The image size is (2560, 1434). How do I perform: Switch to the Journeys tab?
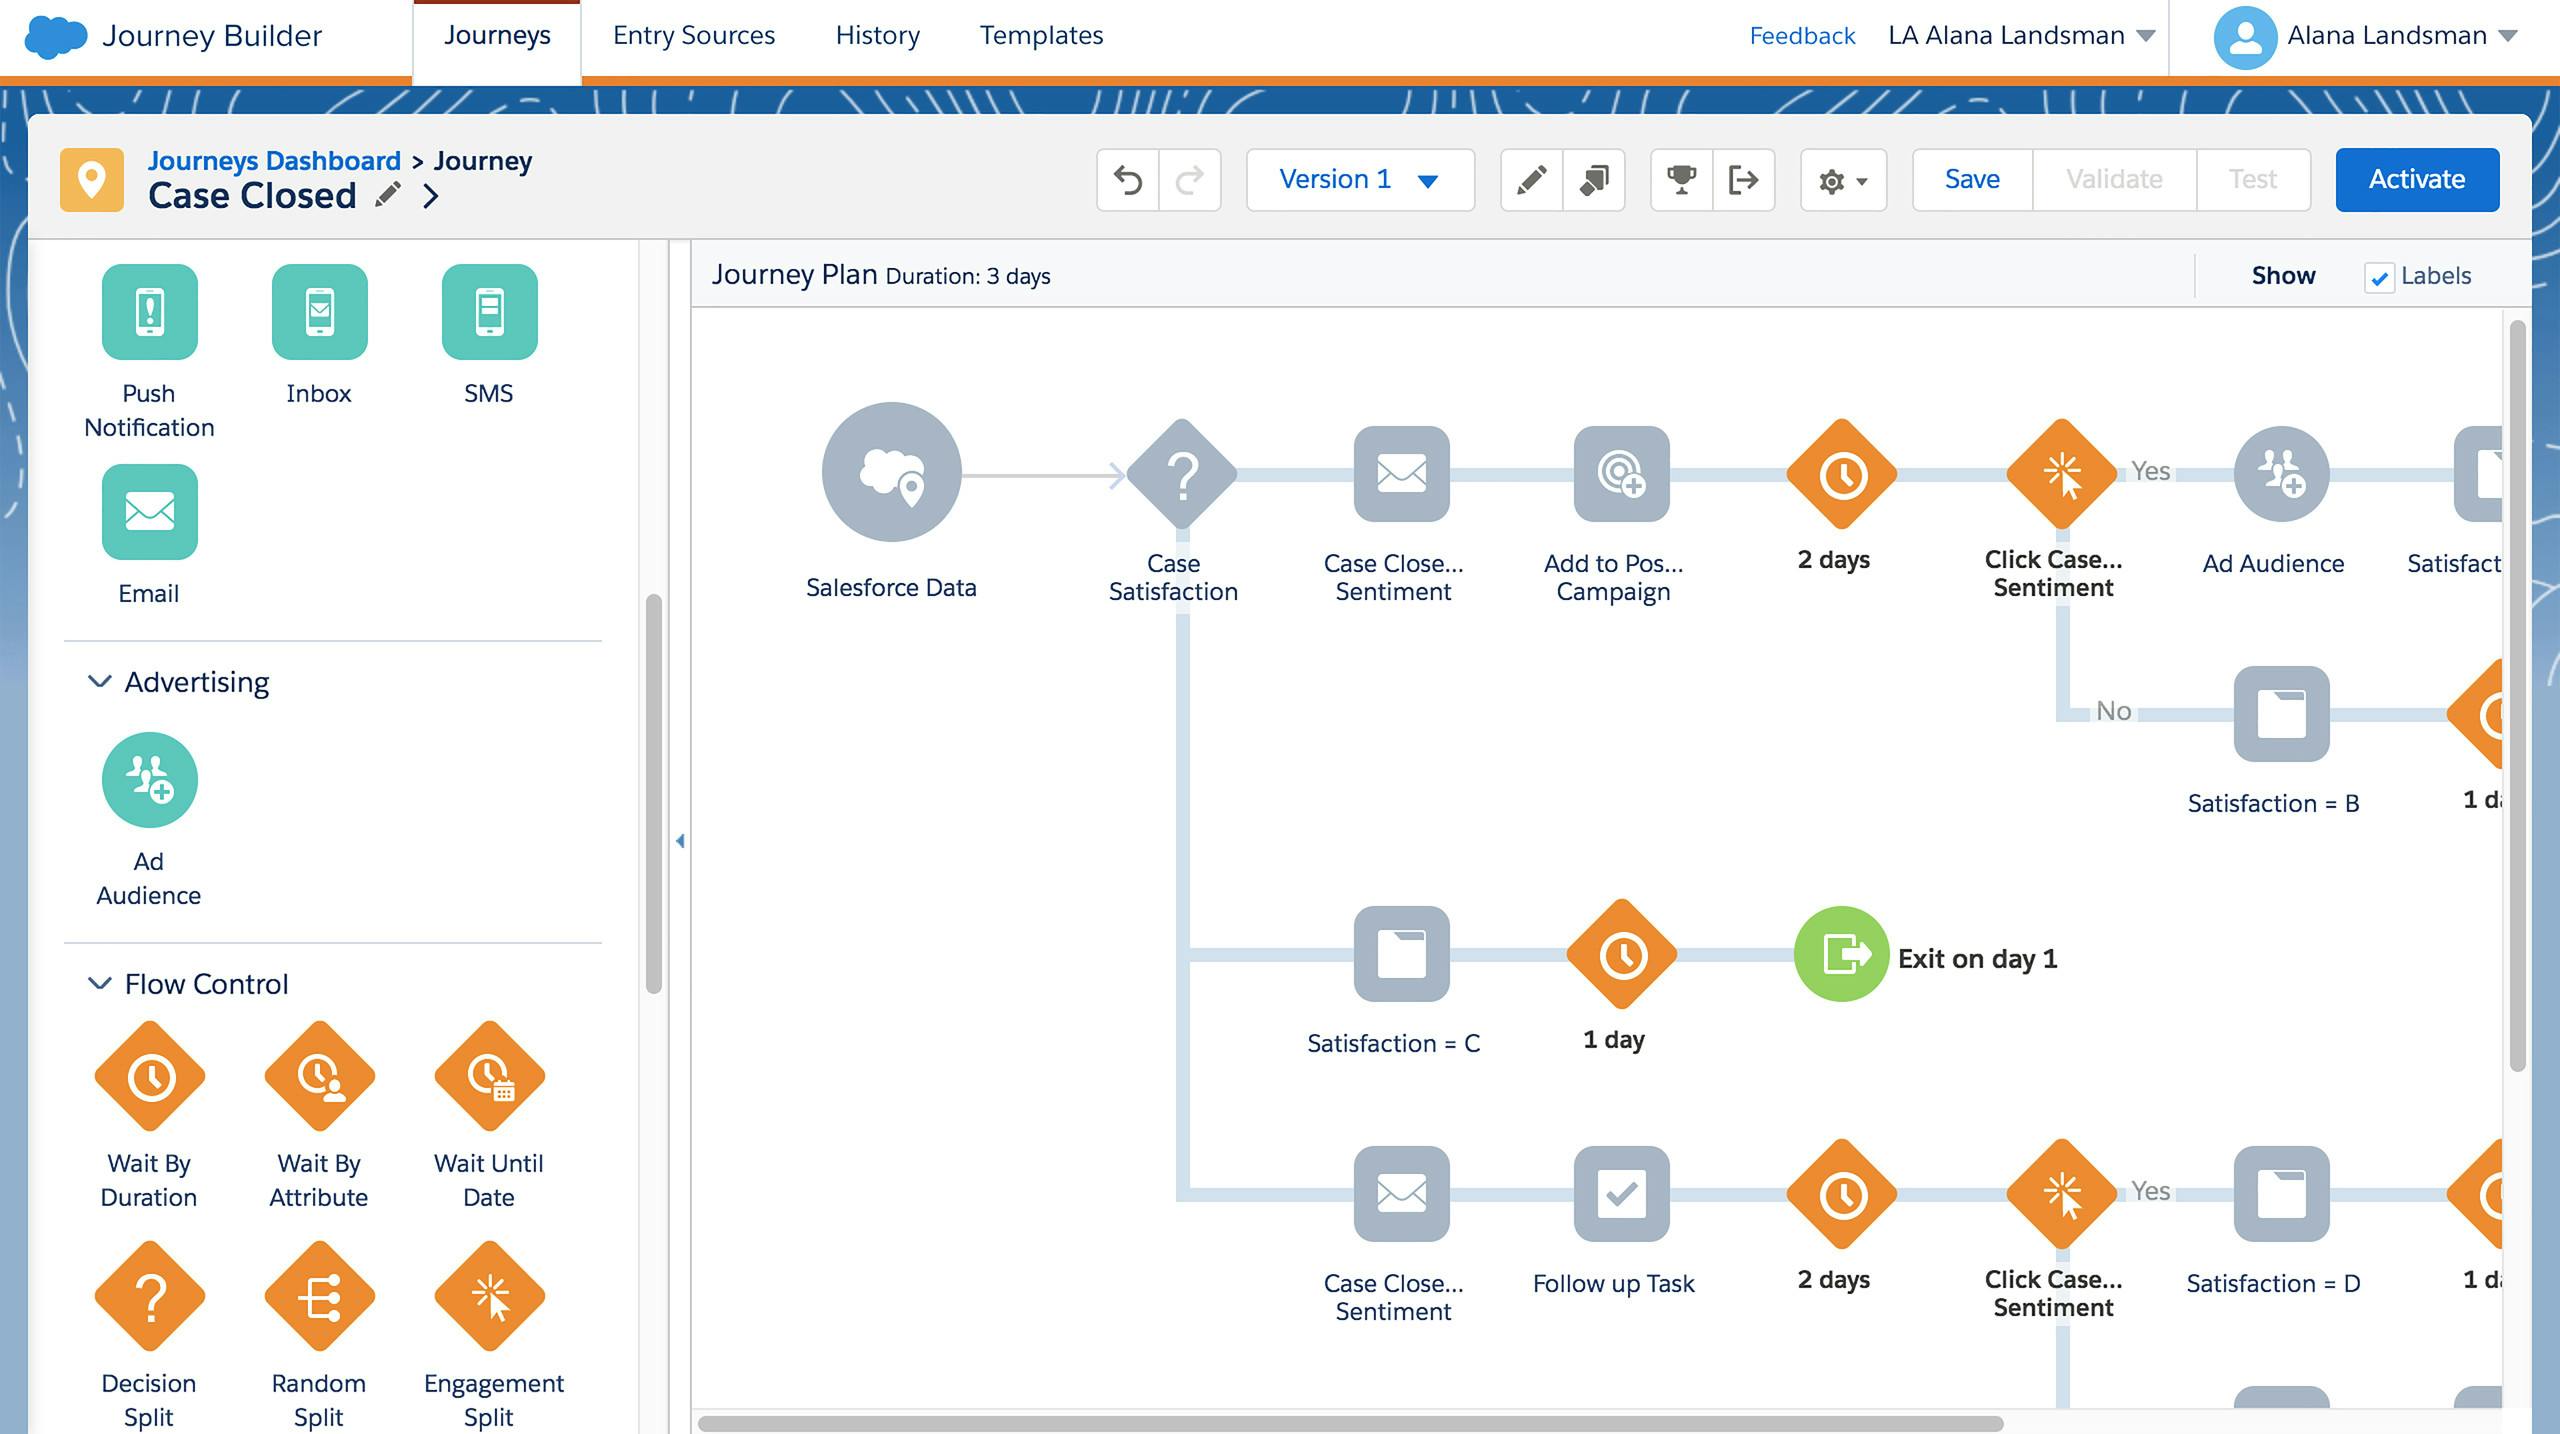click(x=497, y=36)
